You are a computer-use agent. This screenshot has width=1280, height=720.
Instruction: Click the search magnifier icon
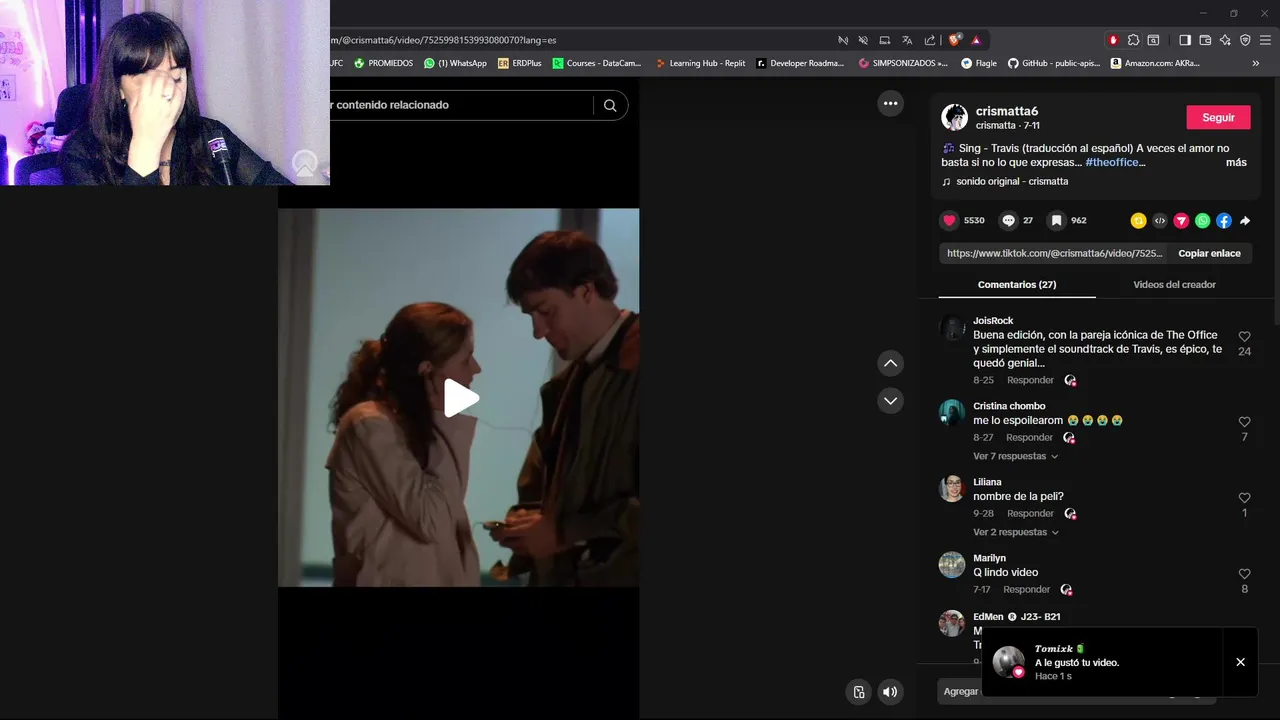610,105
